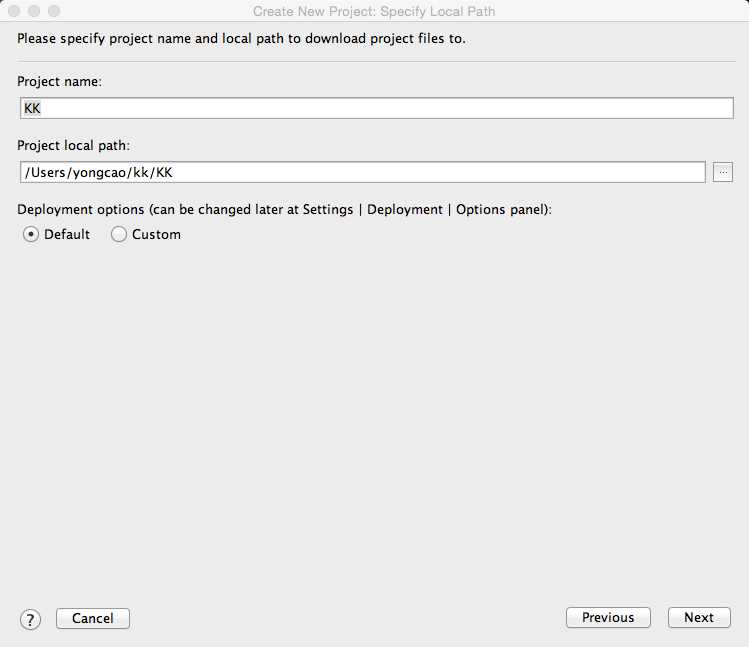Screen dimensions: 749x647
Task: Choose the Custom deployment option
Action: pyautogui.click(x=118, y=234)
